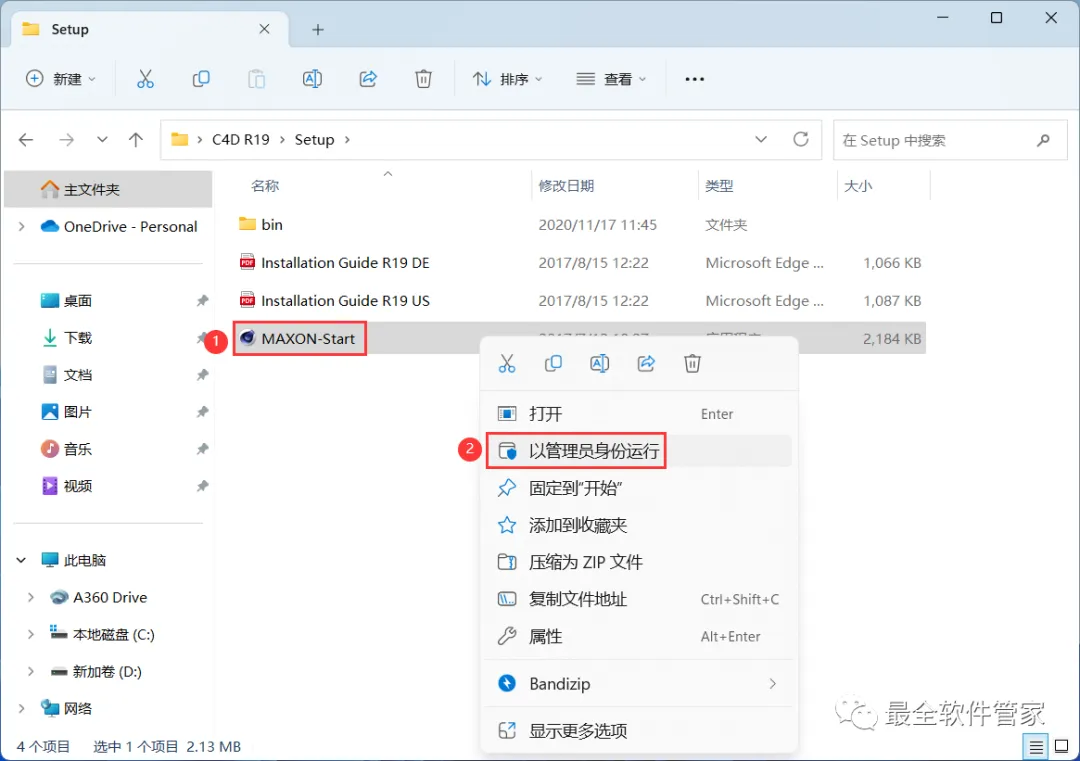Open the 新建 (New) dropdown
The width and height of the screenshot is (1080, 761).
61,79
